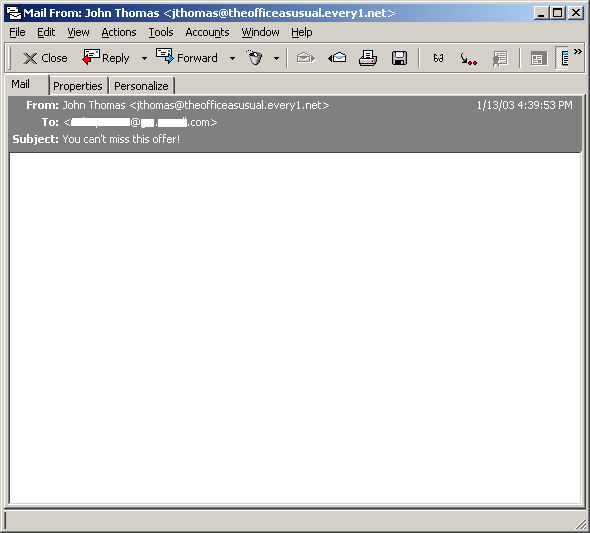Screen dimensions: 590x533
Task: Forward this email
Action: [187, 58]
